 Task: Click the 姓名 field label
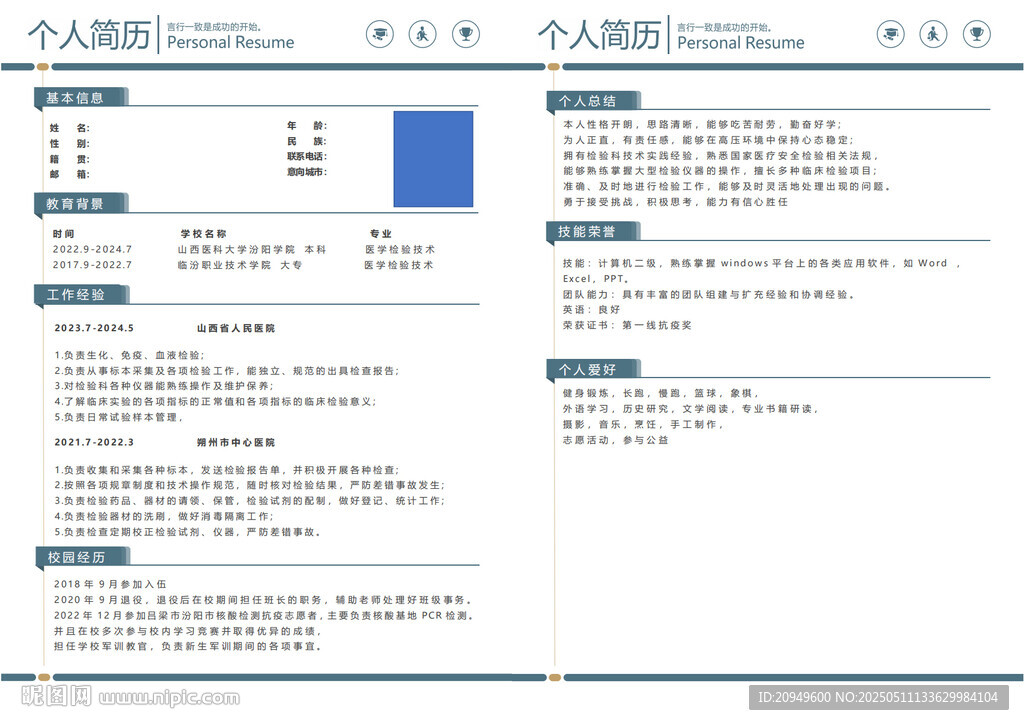70,128
